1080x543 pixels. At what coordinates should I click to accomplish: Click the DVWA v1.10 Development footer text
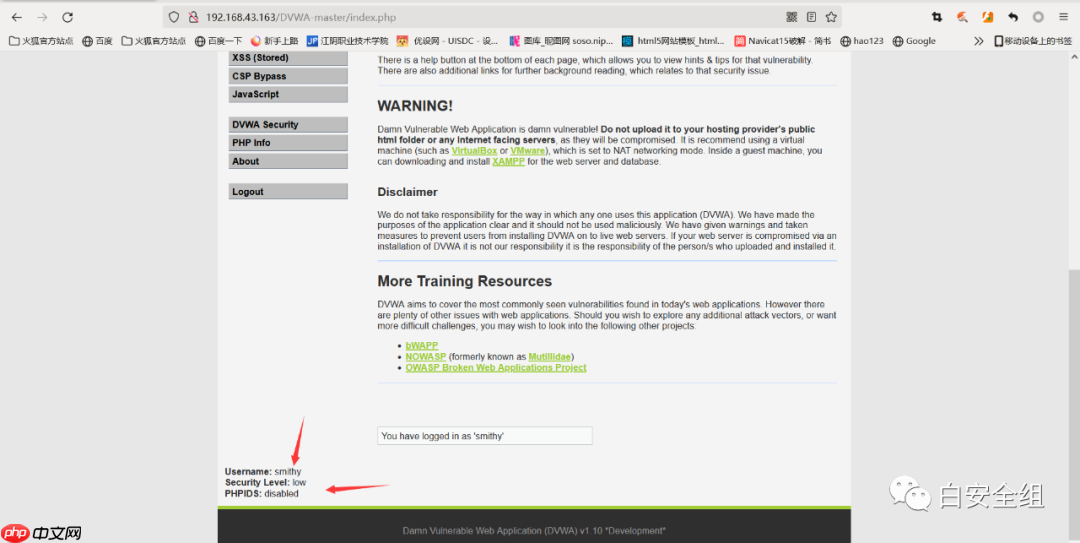[x=534, y=531]
